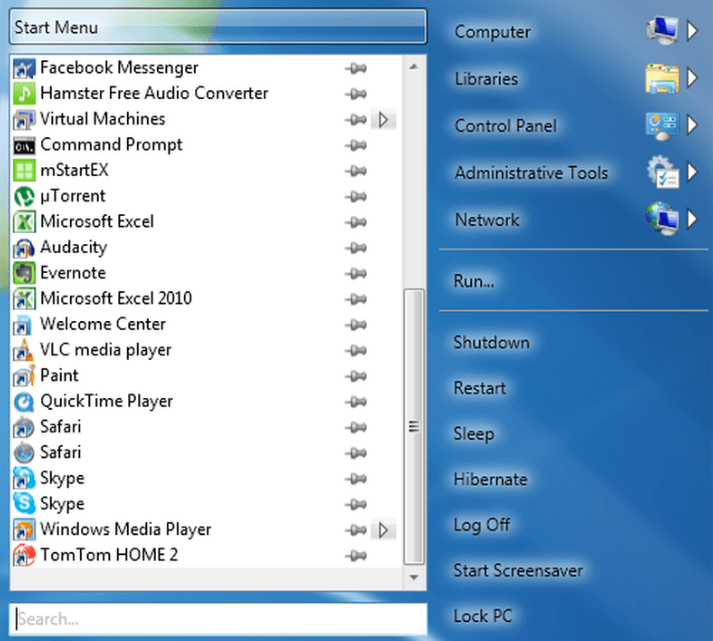Click the Paint icon
Image resolution: width=713 pixels, height=641 pixels.
(24, 376)
